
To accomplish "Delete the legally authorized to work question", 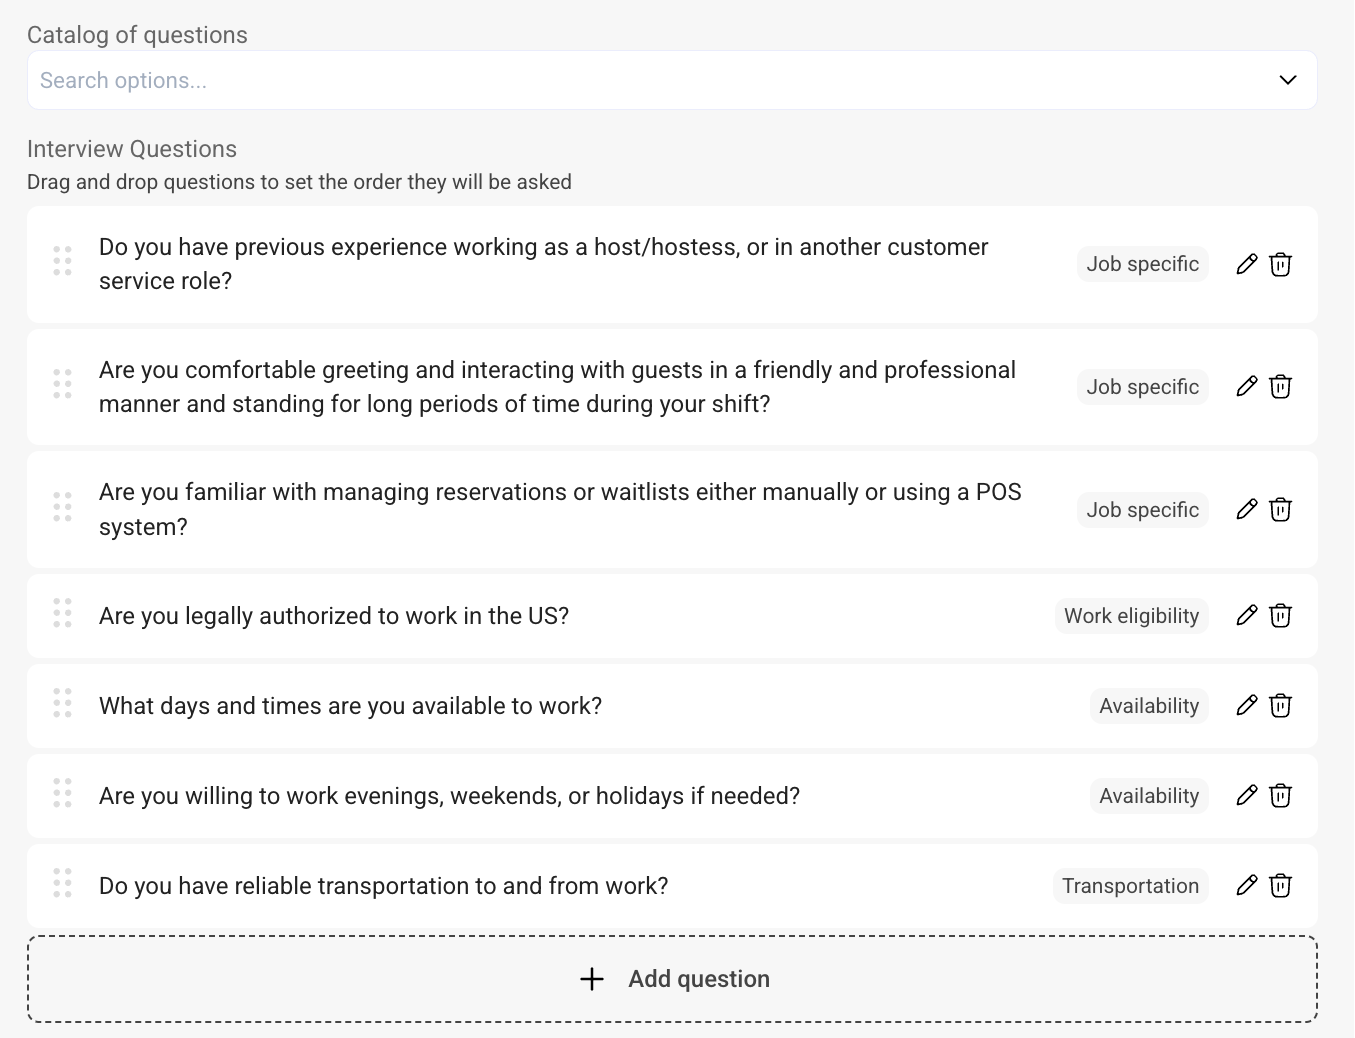I will pyautogui.click(x=1280, y=616).
